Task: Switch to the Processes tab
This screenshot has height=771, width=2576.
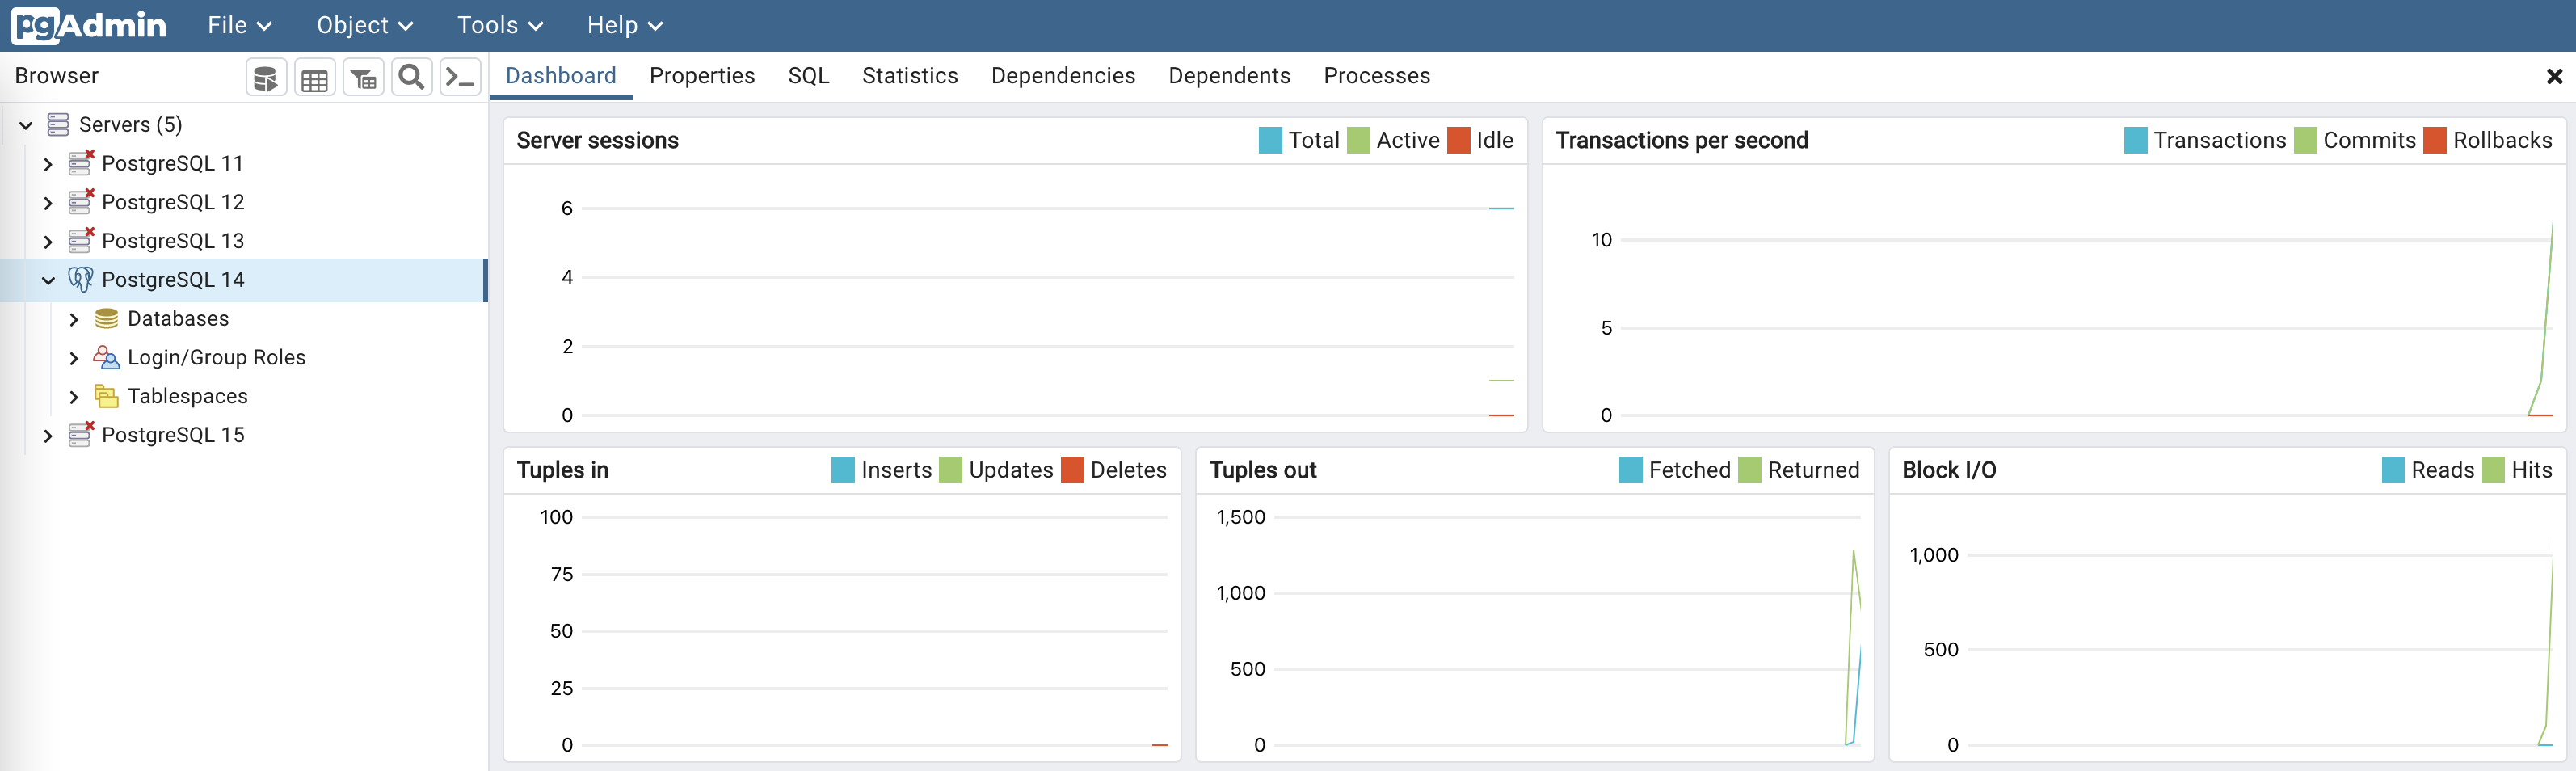Action: (1376, 76)
